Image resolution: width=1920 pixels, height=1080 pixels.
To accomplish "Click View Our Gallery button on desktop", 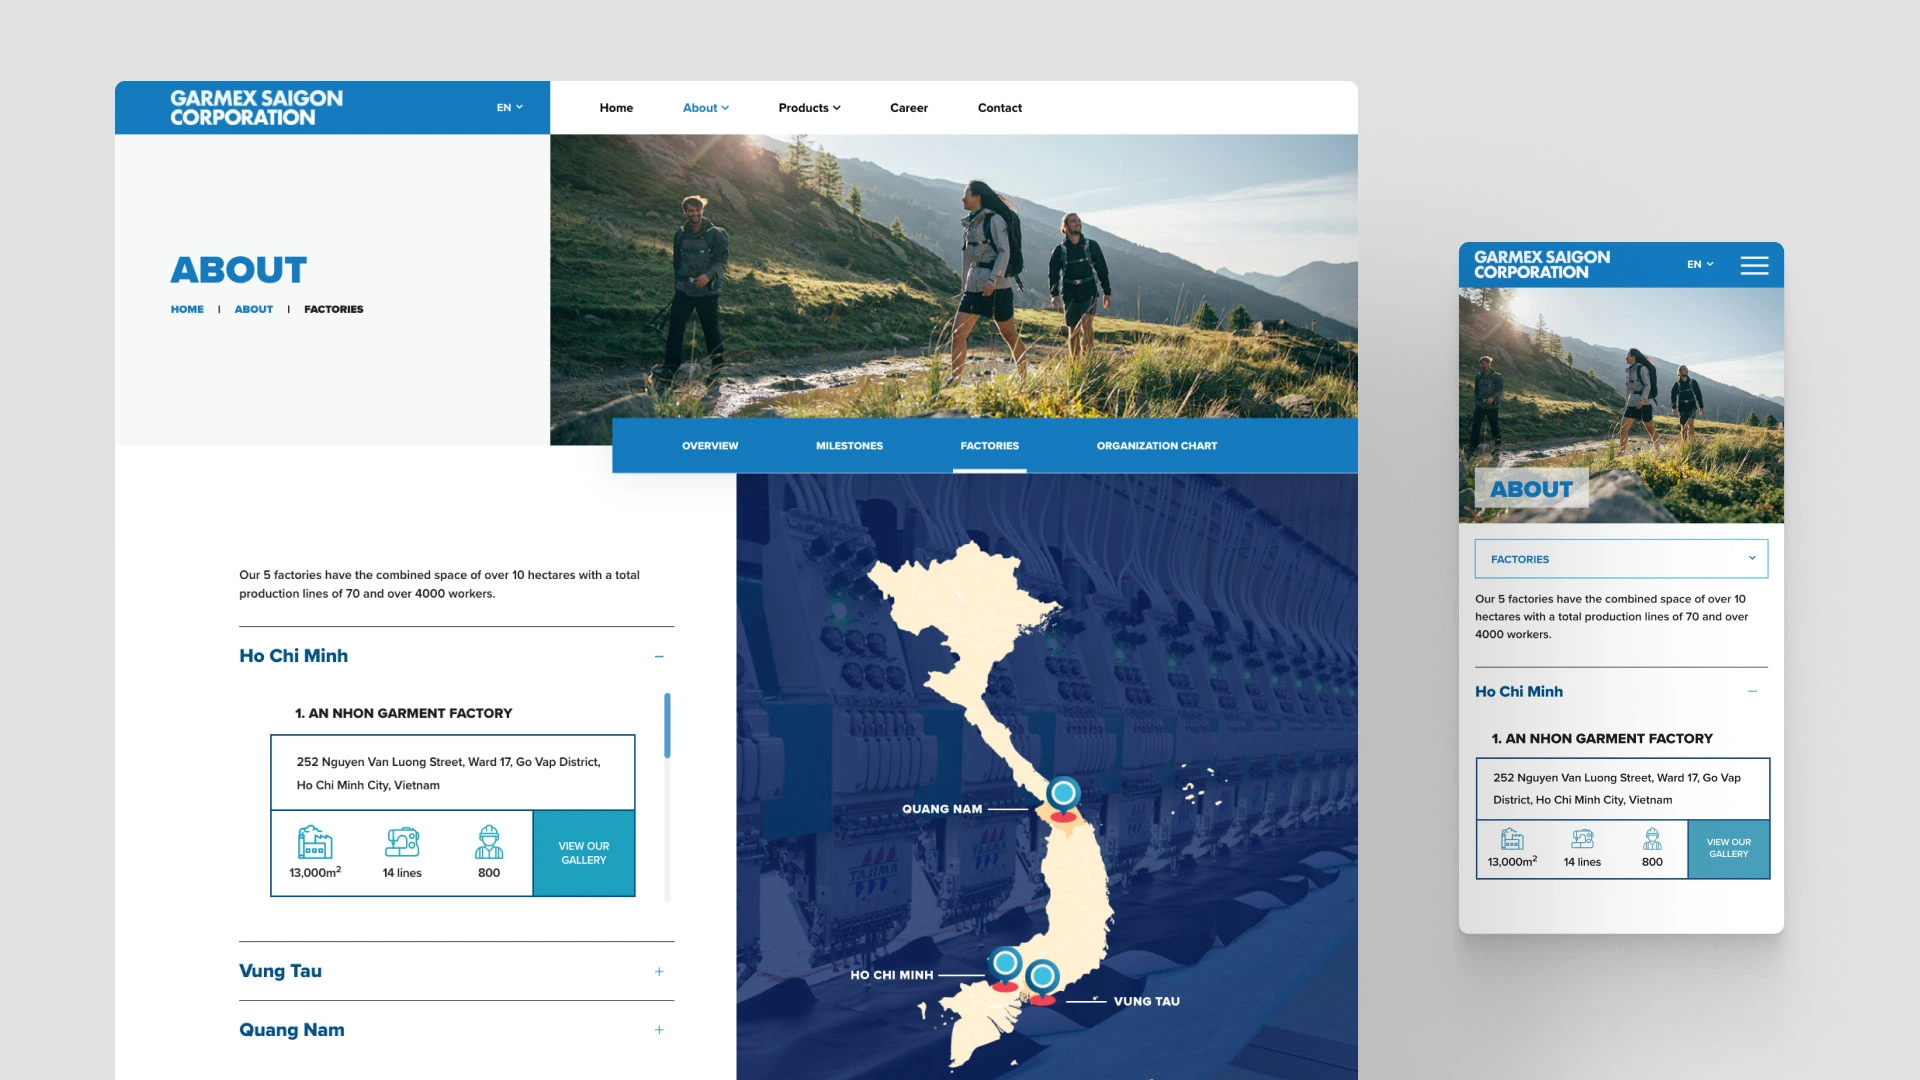I will [x=584, y=853].
